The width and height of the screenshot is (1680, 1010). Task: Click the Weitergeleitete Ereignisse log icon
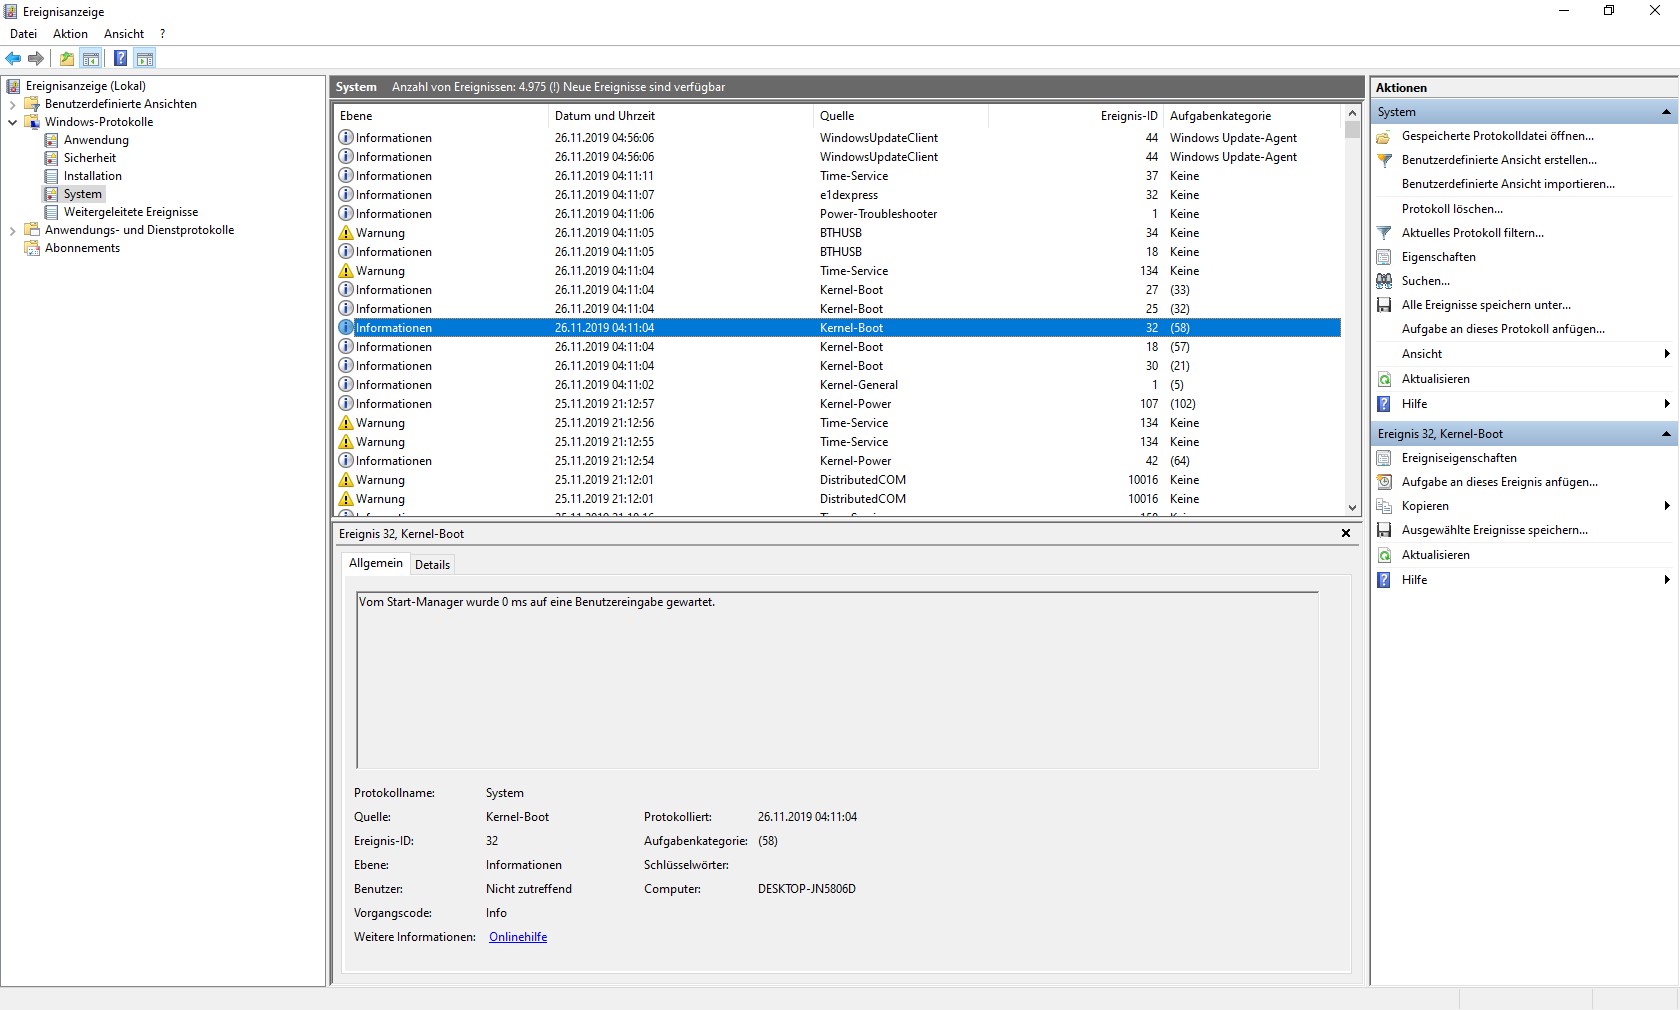[51, 212]
